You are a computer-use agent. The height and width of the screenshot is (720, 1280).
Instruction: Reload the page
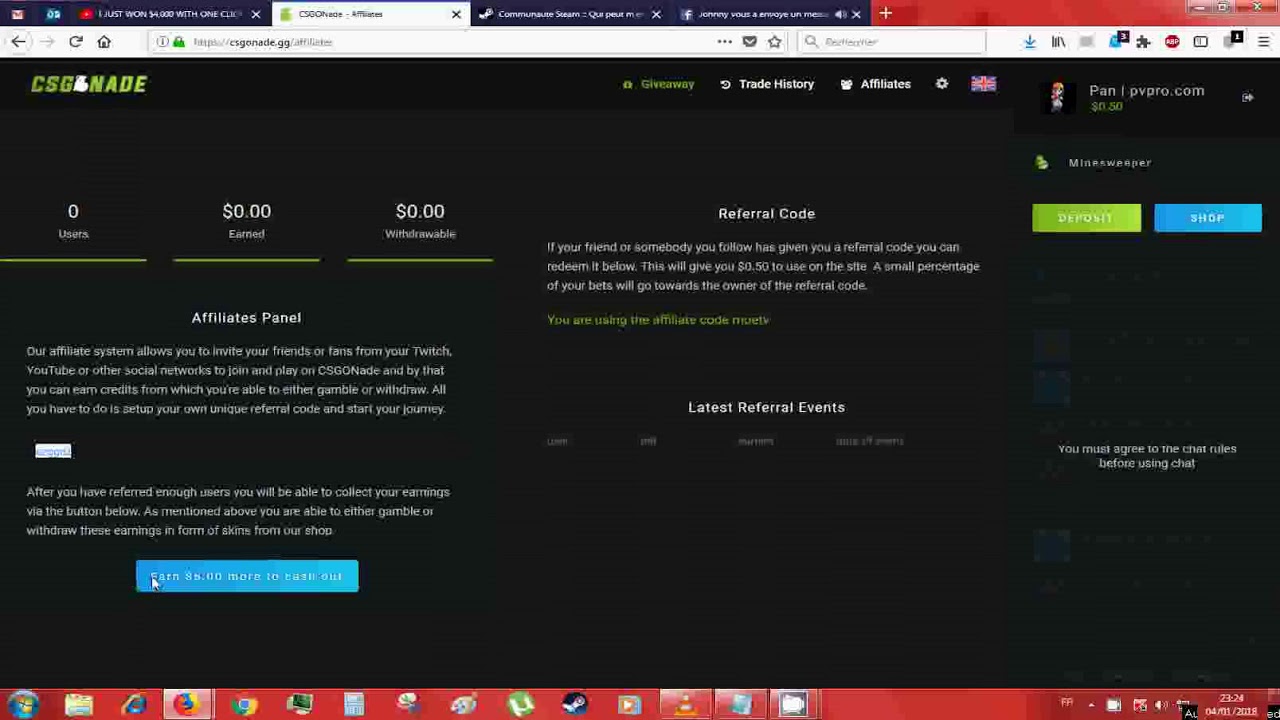[x=76, y=42]
